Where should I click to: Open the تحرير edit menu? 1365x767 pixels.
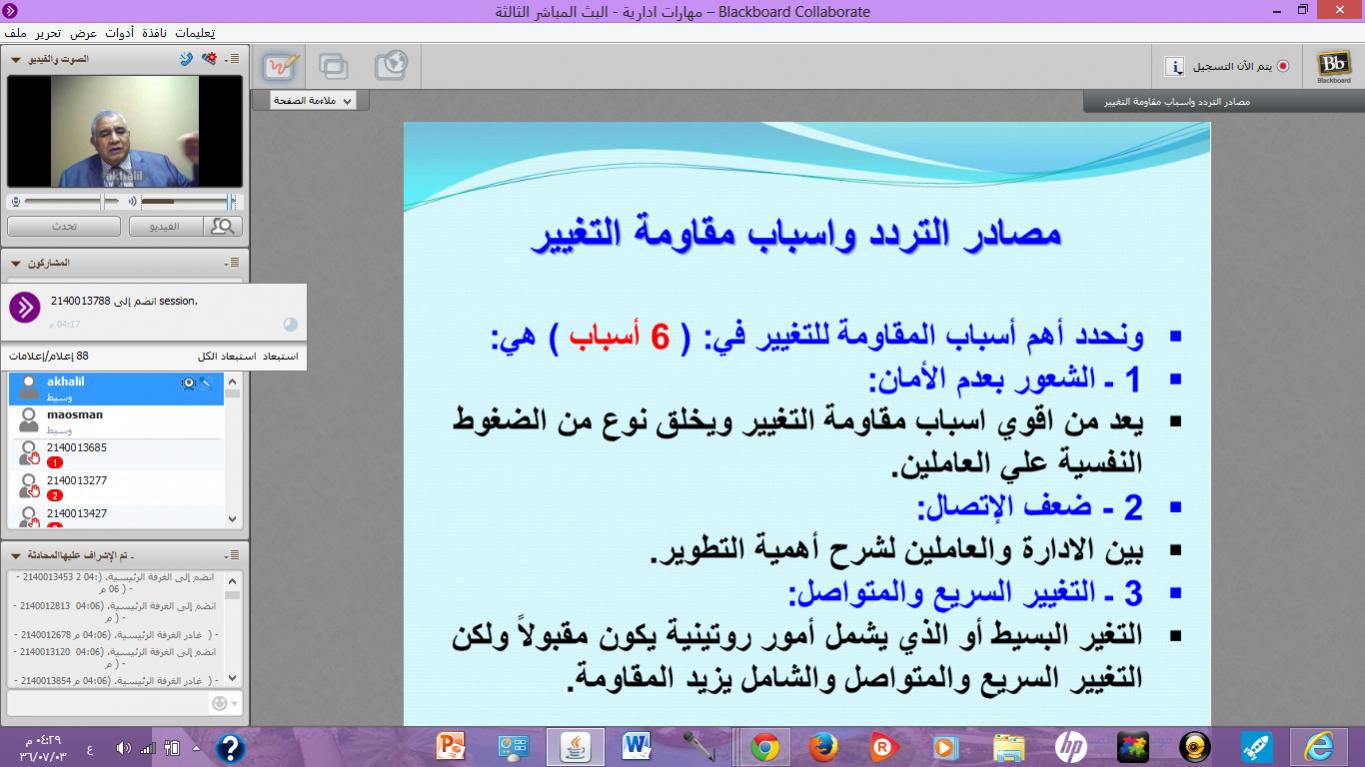point(48,33)
